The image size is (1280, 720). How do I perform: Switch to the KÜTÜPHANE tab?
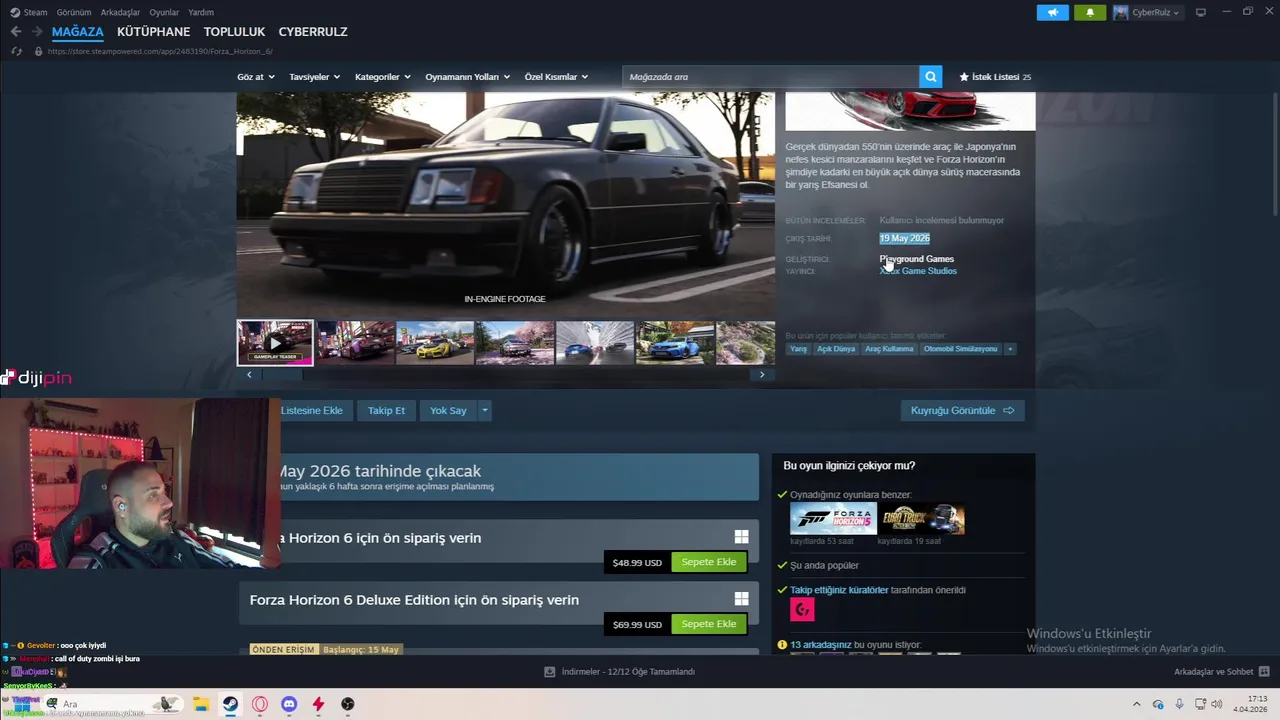point(153,32)
